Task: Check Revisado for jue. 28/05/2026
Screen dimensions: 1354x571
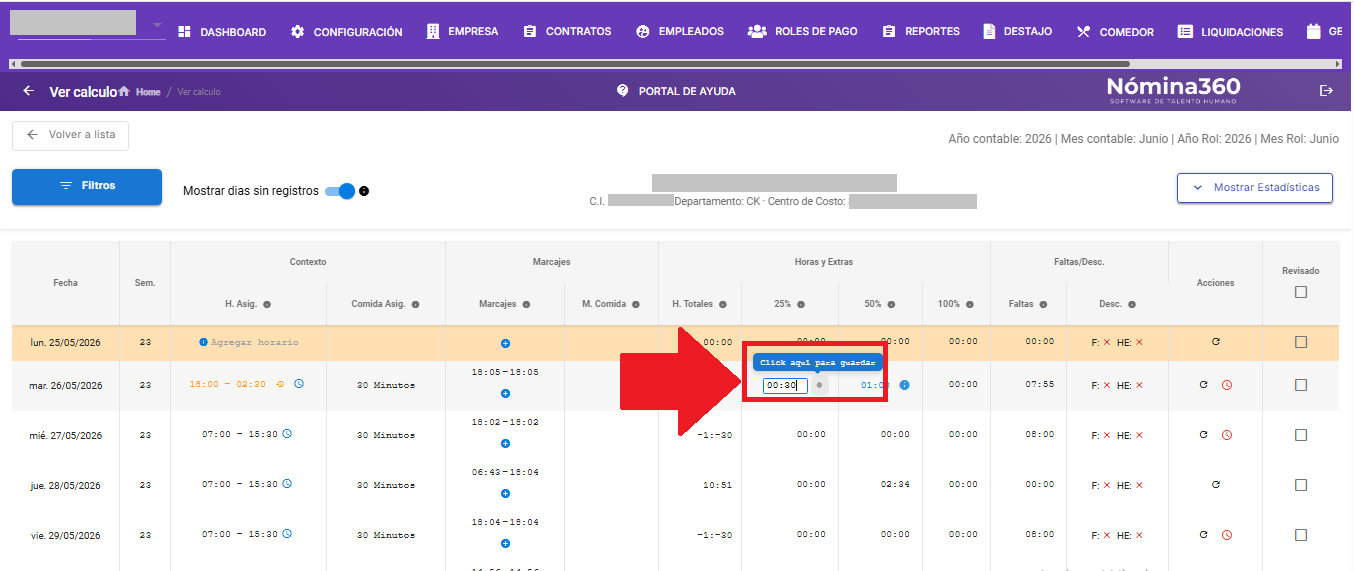Action: [x=1300, y=485]
